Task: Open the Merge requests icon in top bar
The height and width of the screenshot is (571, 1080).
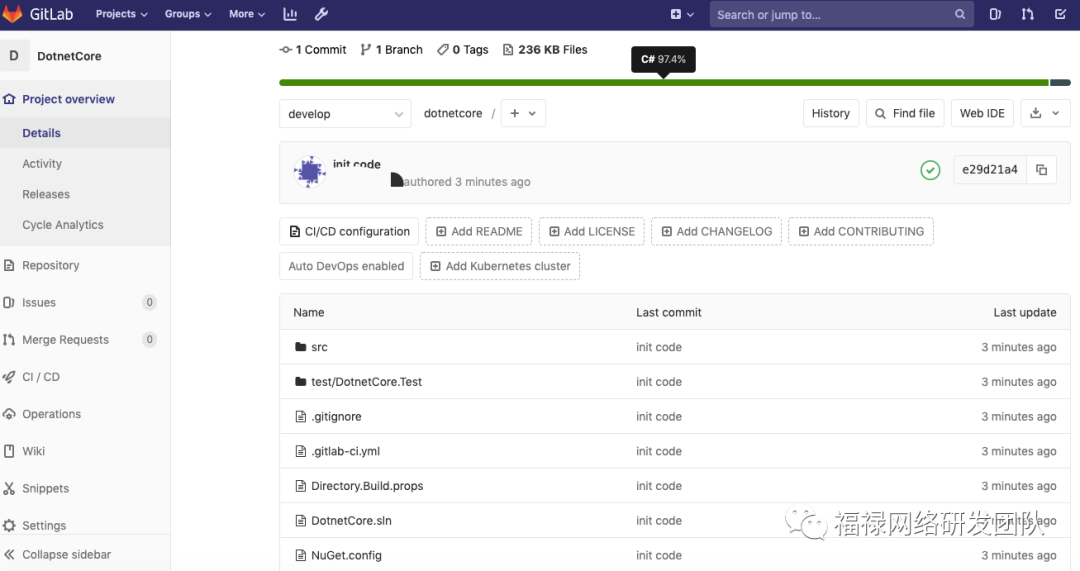Action: pos(1028,14)
